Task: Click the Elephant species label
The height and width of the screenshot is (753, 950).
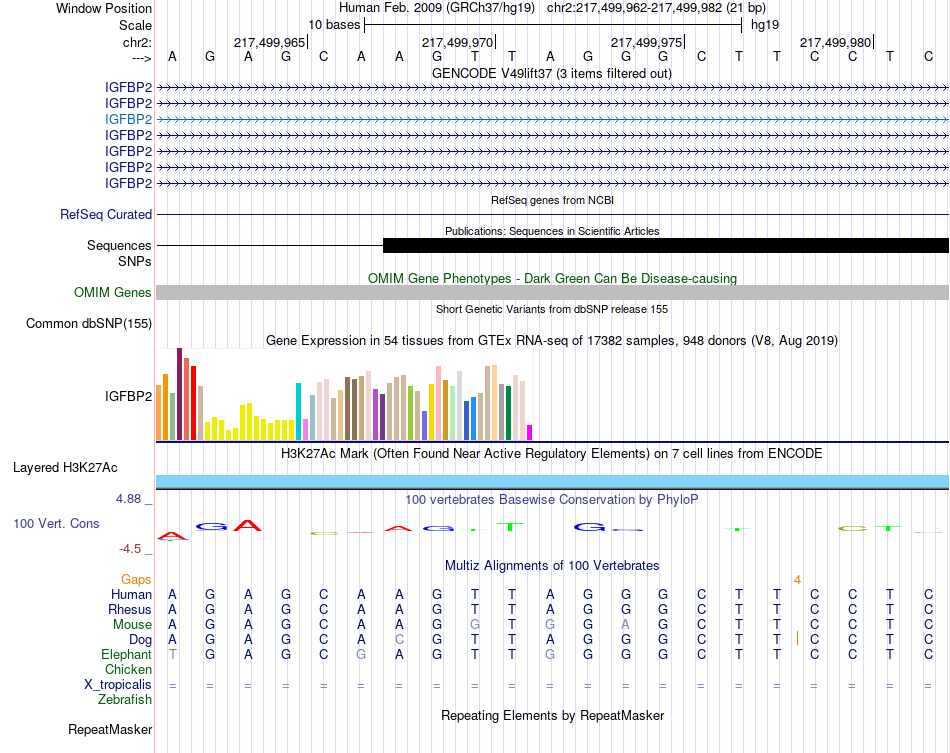Action: coord(126,655)
